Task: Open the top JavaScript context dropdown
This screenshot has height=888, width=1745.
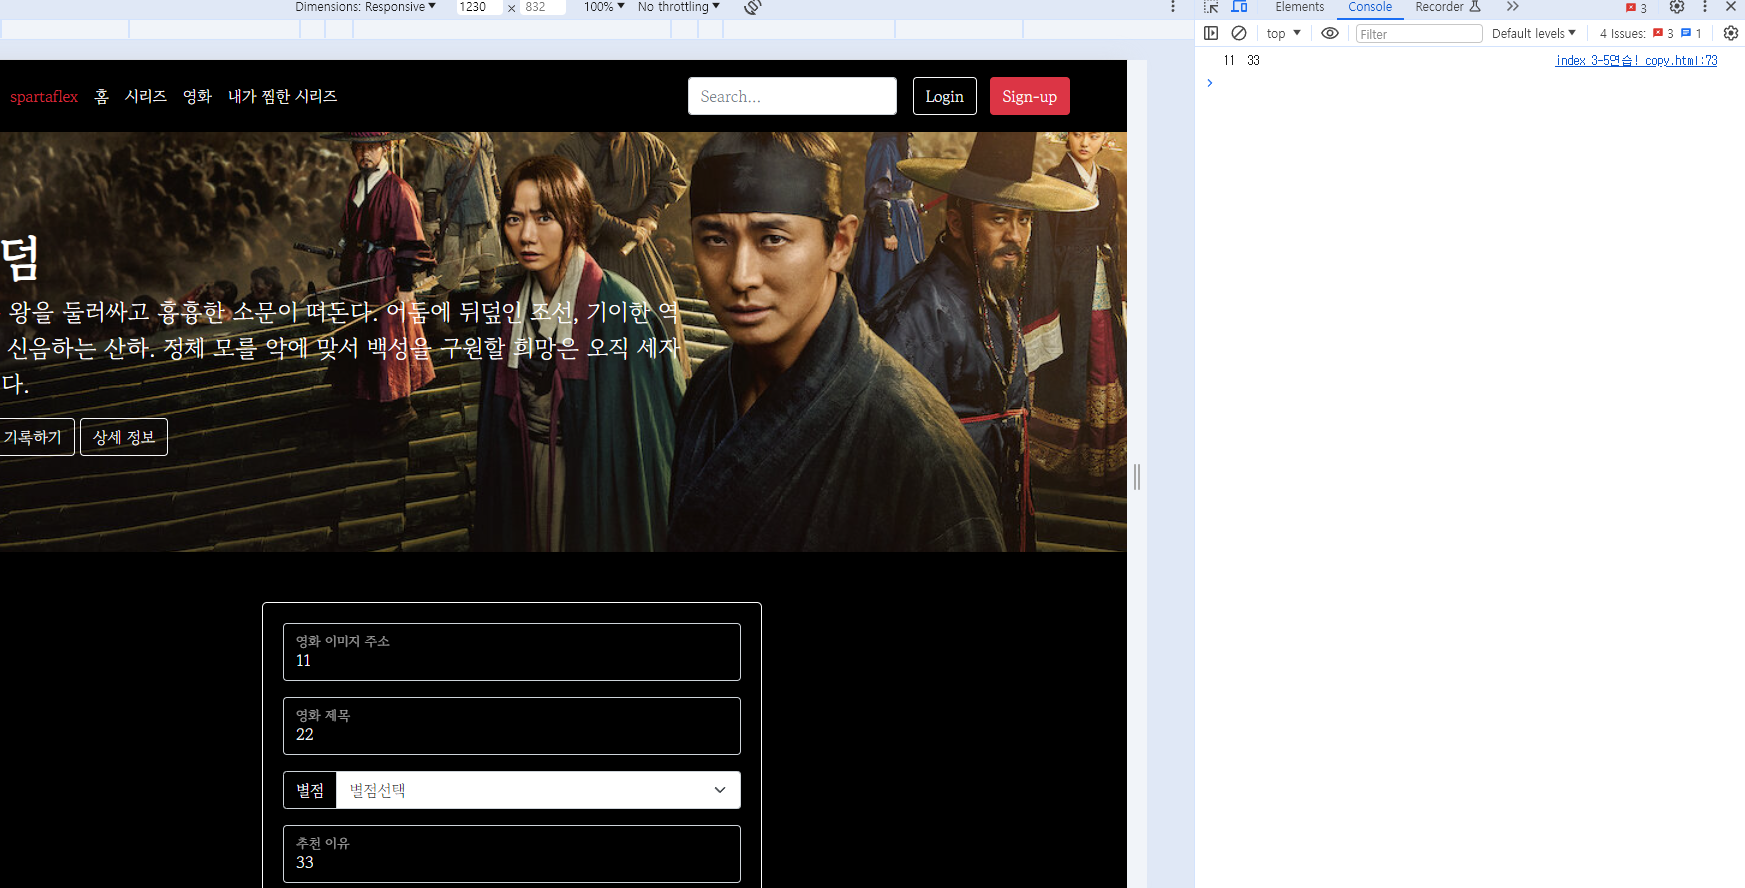Action: (1283, 33)
